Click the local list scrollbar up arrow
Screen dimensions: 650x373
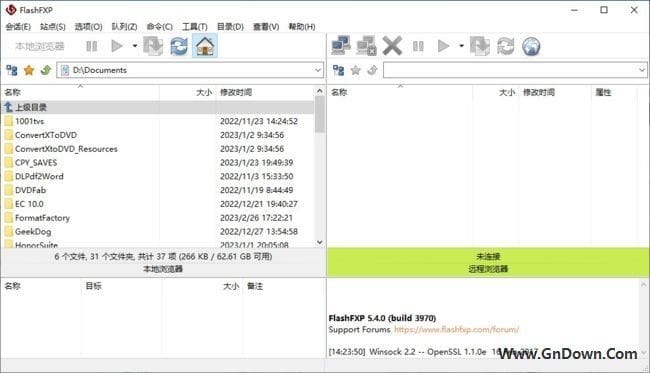tap(319, 91)
